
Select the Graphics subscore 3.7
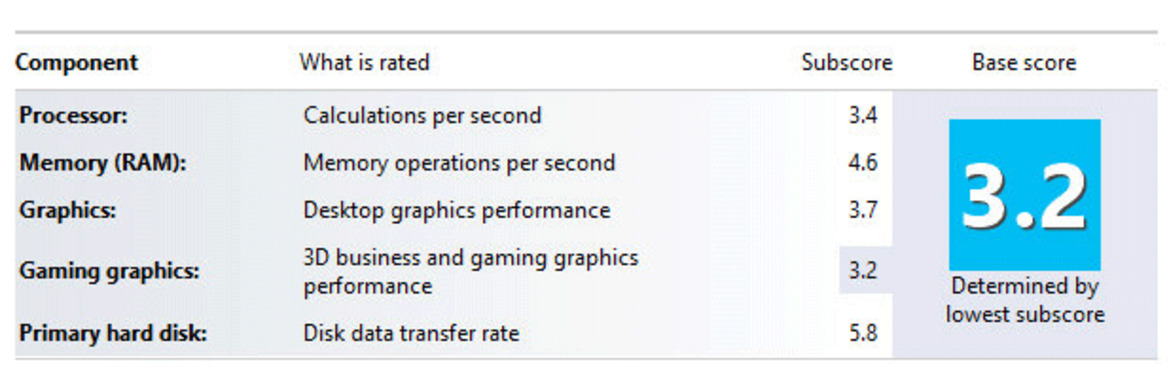863,210
